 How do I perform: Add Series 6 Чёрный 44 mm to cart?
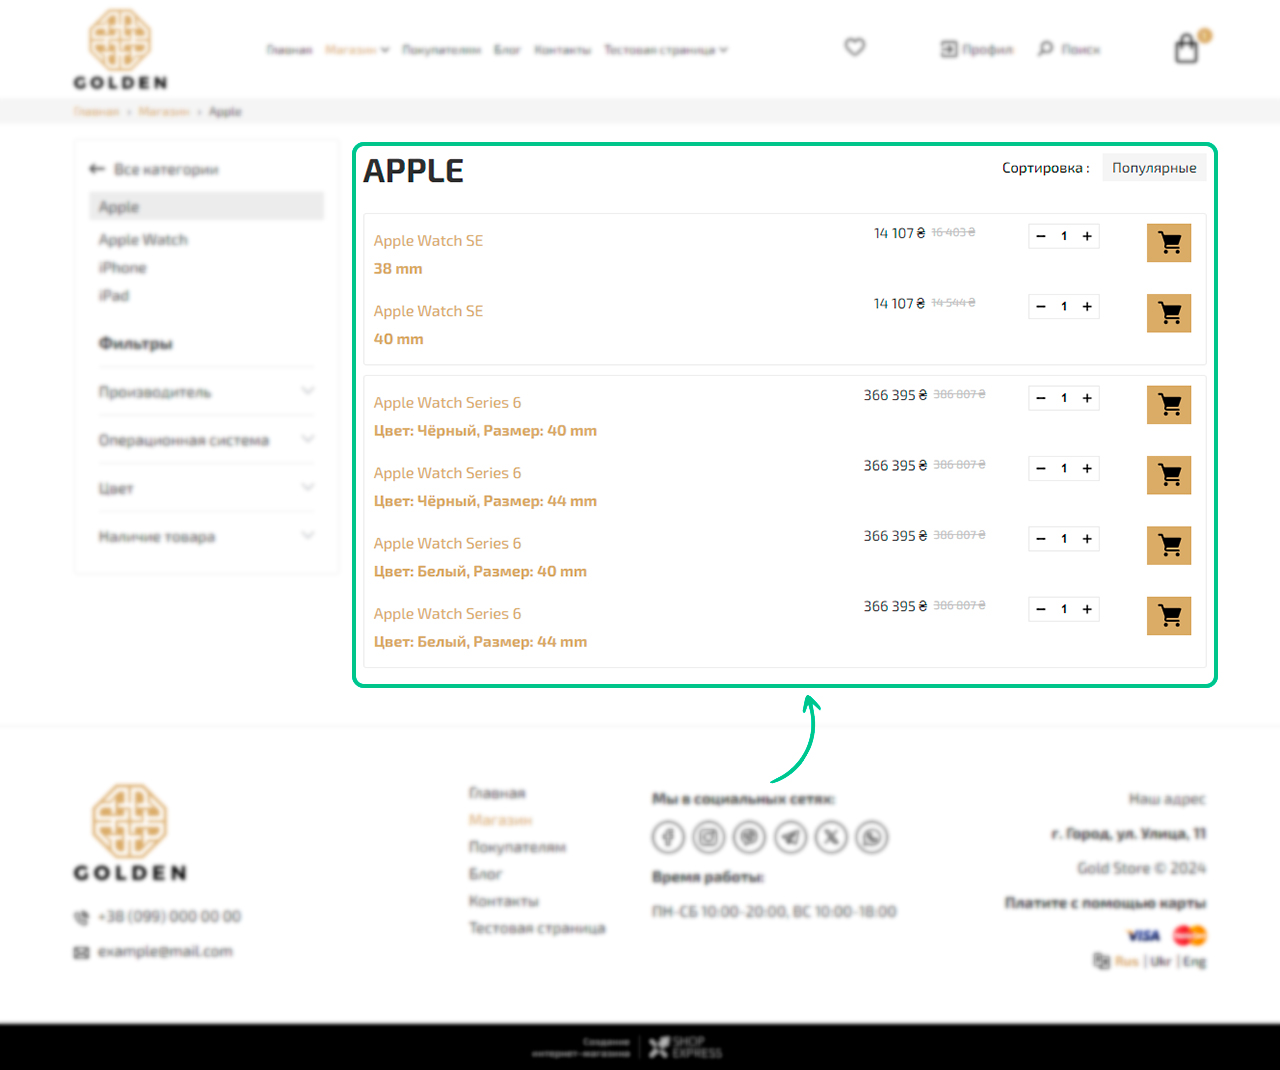tap(1169, 475)
